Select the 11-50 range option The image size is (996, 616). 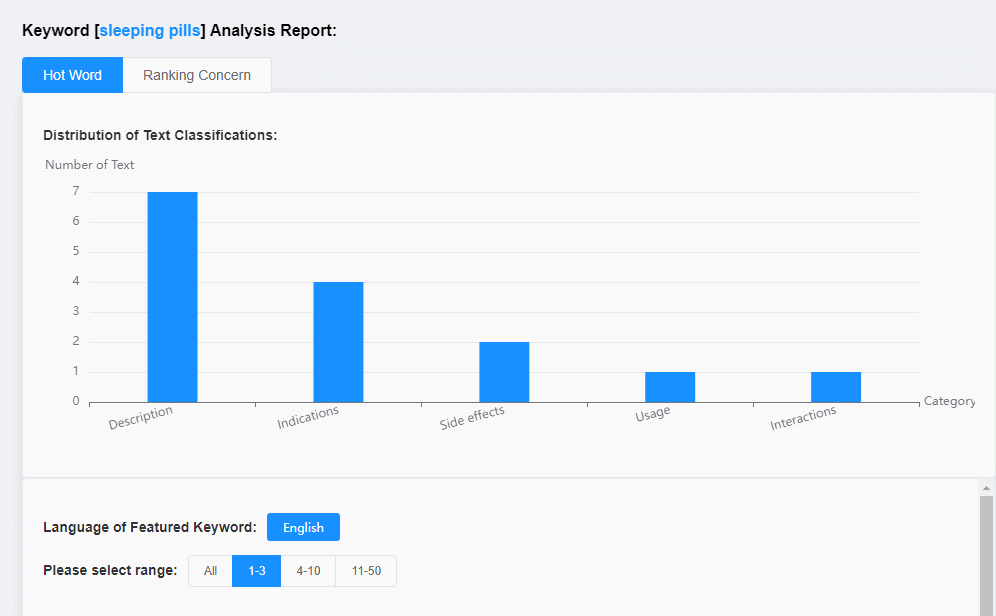click(x=366, y=571)
